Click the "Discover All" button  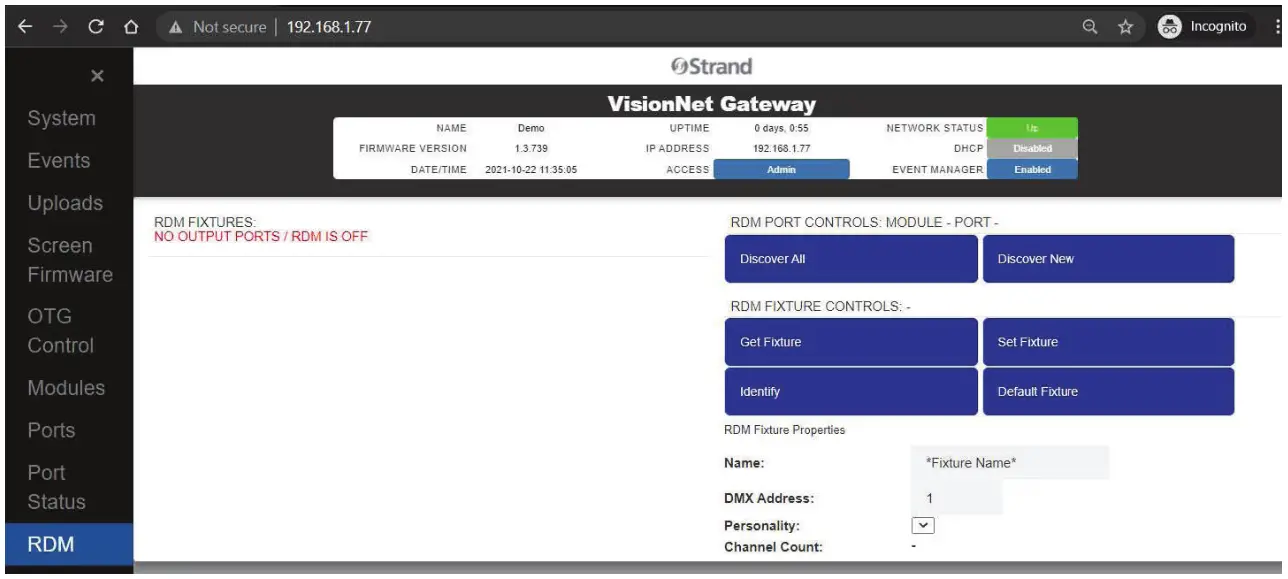point(851,258)
